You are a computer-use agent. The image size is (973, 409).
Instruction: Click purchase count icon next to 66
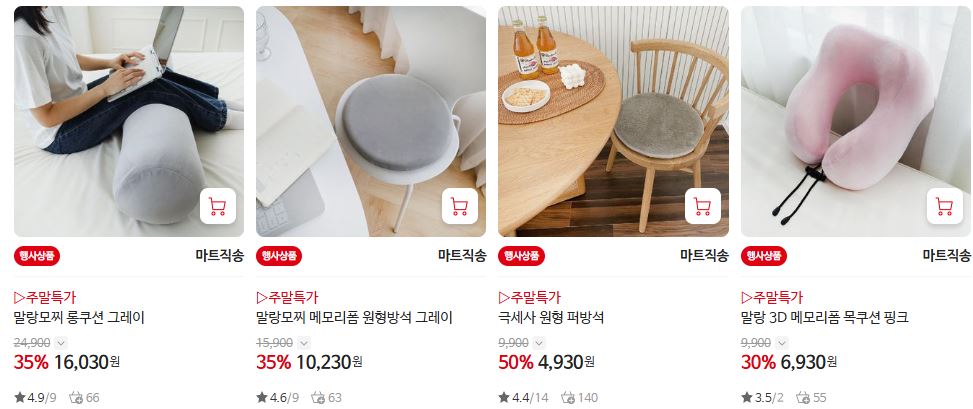[76, 397]
